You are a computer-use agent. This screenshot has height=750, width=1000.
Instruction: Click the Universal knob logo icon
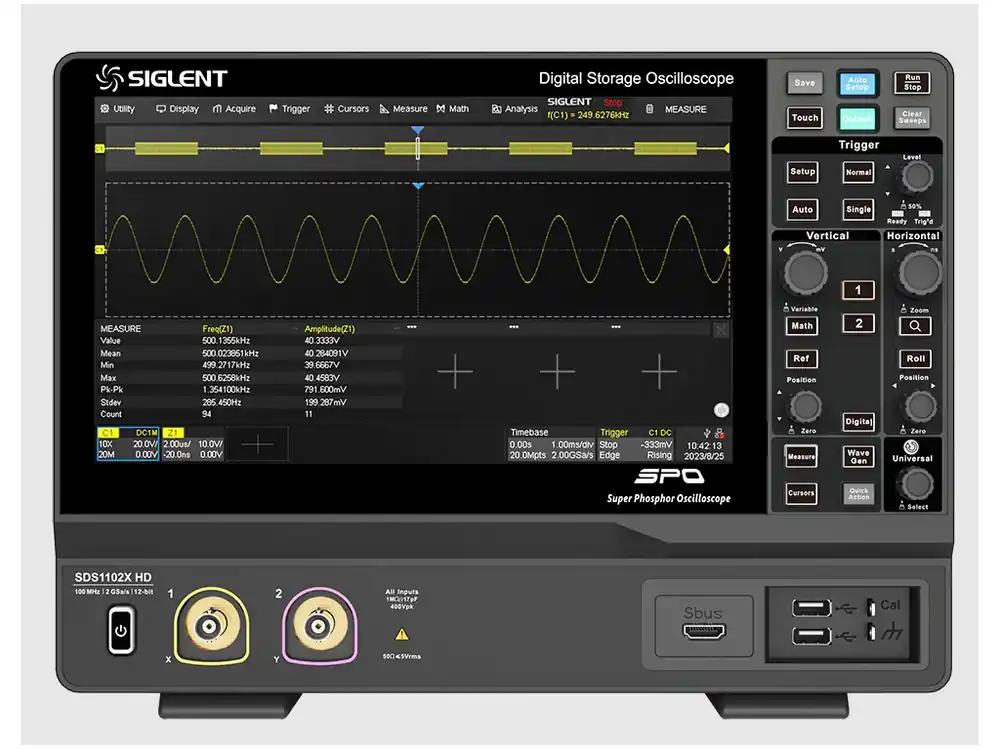[911, 446]
